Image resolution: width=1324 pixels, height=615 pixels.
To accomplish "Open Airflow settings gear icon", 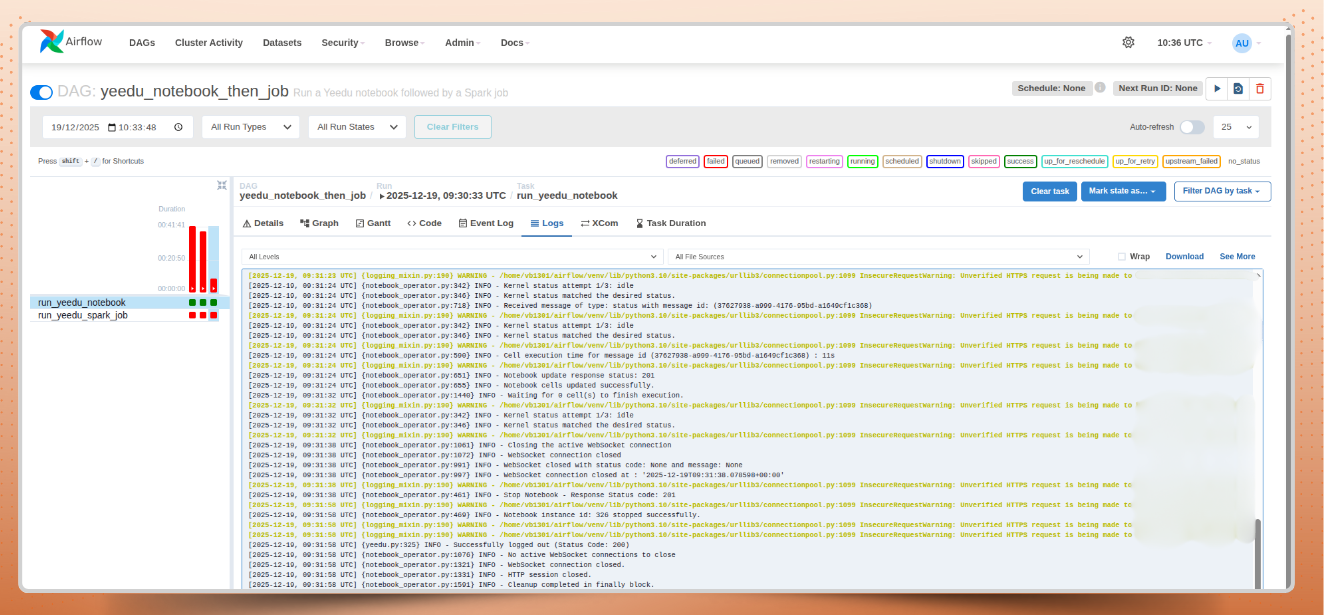I will [1128, 42].
